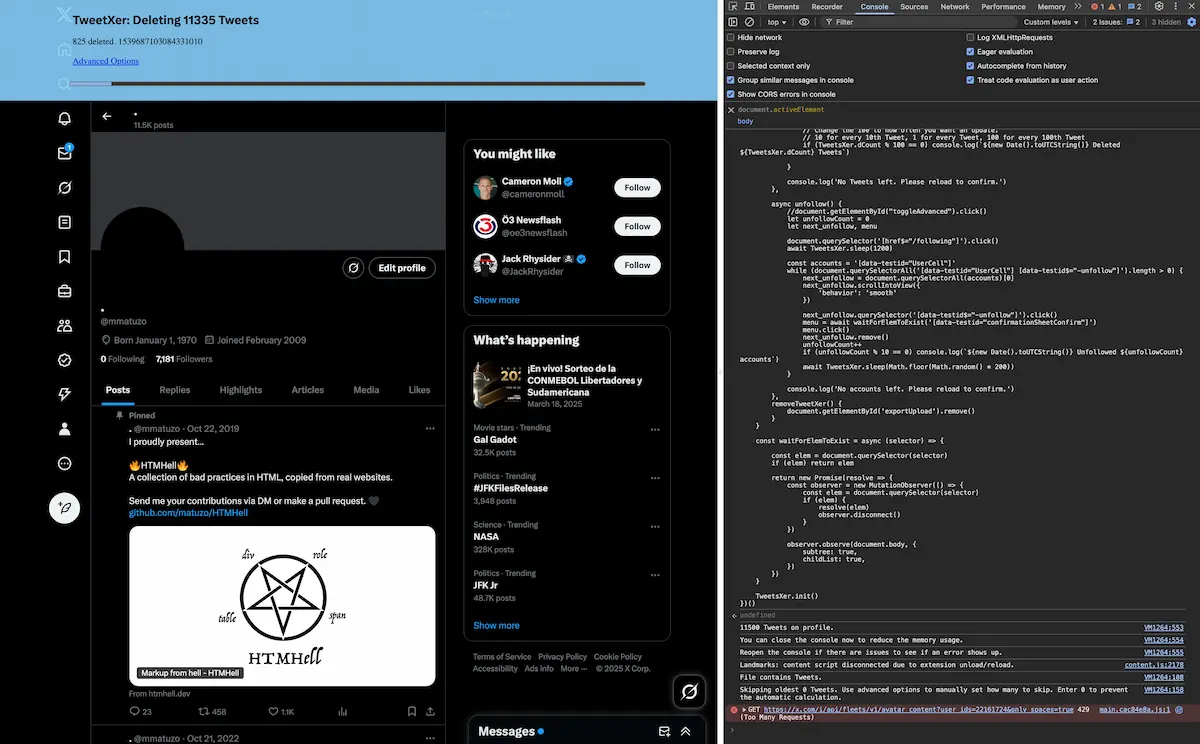The image size is (1200, 744).
Task: Open TweetXer Advanced Options link
Action: tap(106, 61)
